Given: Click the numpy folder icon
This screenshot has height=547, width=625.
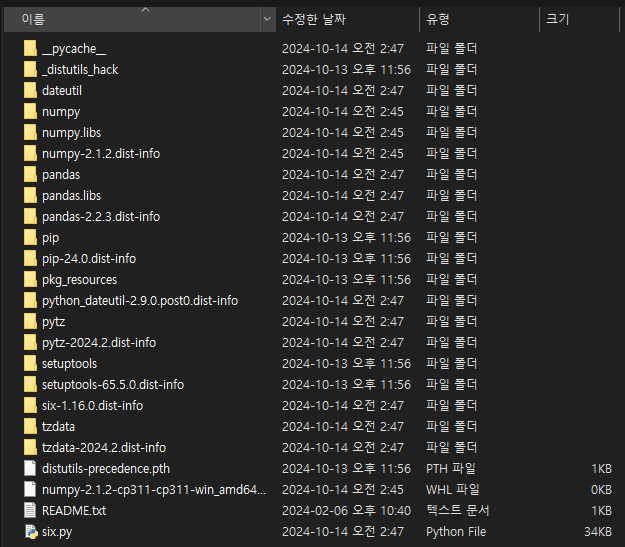Looking at the screenshot, I should (30, 111).
